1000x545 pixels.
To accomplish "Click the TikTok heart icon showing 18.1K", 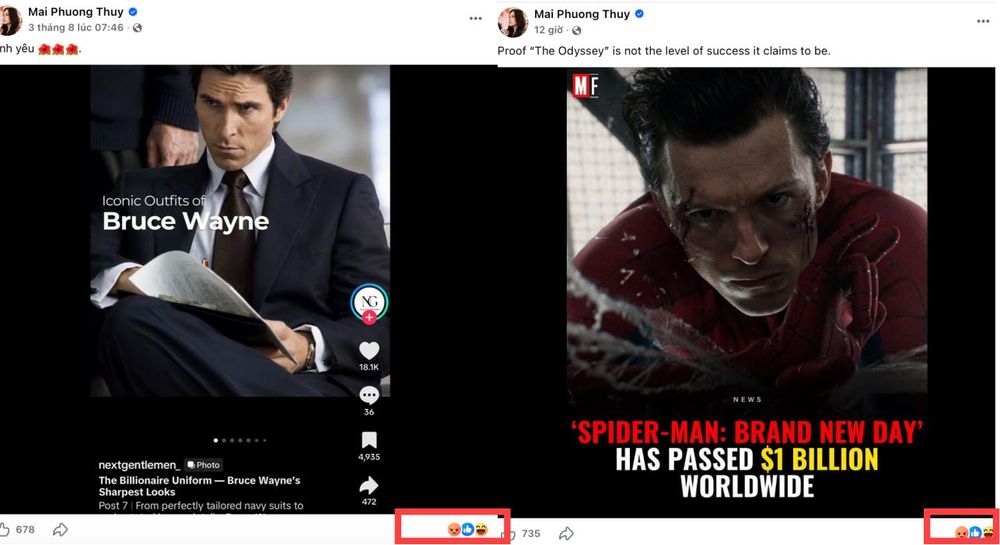I will (x=369, y=351).
